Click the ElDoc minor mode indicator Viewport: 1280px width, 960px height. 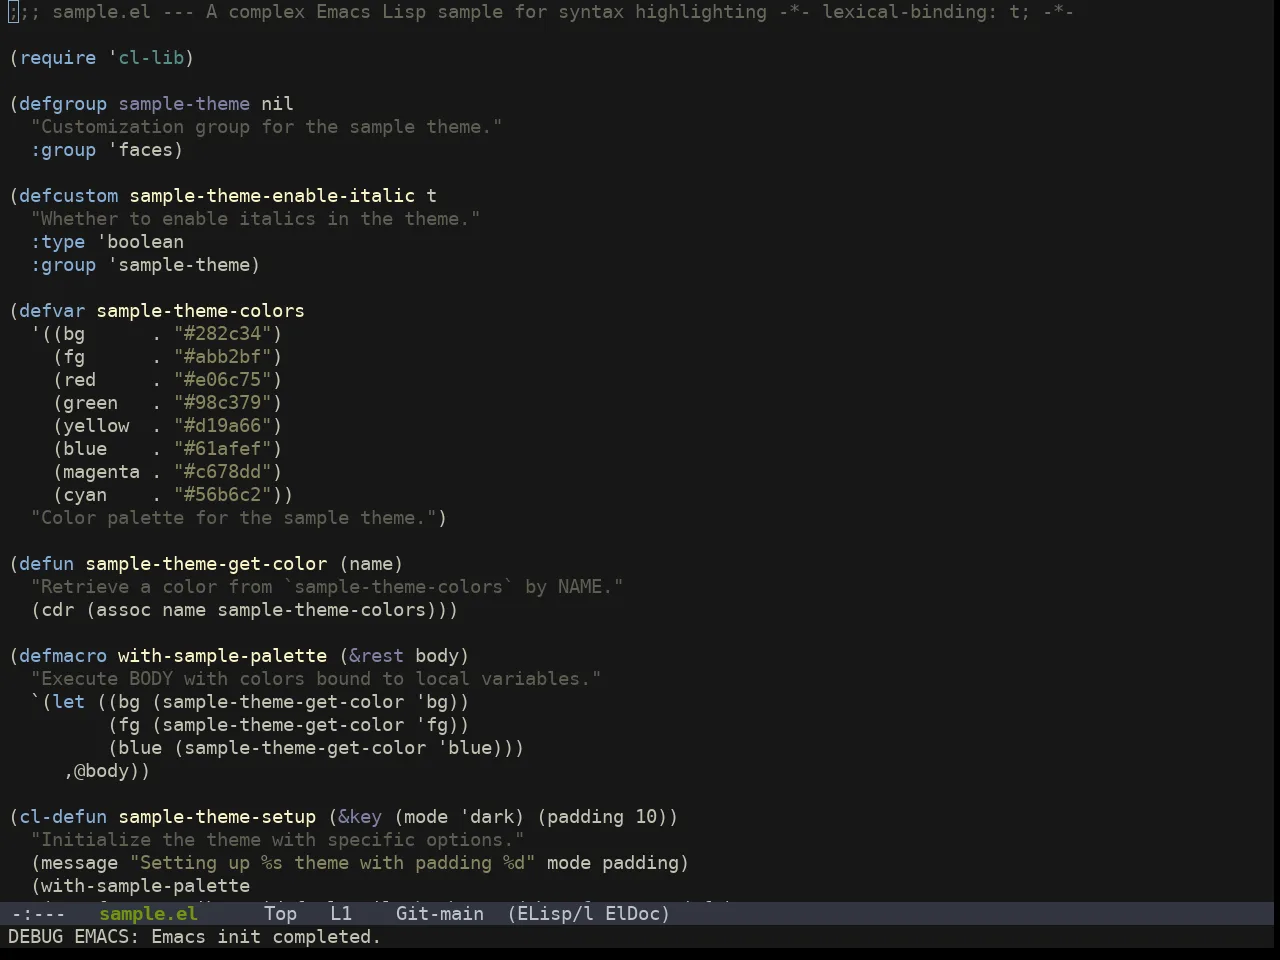pos(632,913)
